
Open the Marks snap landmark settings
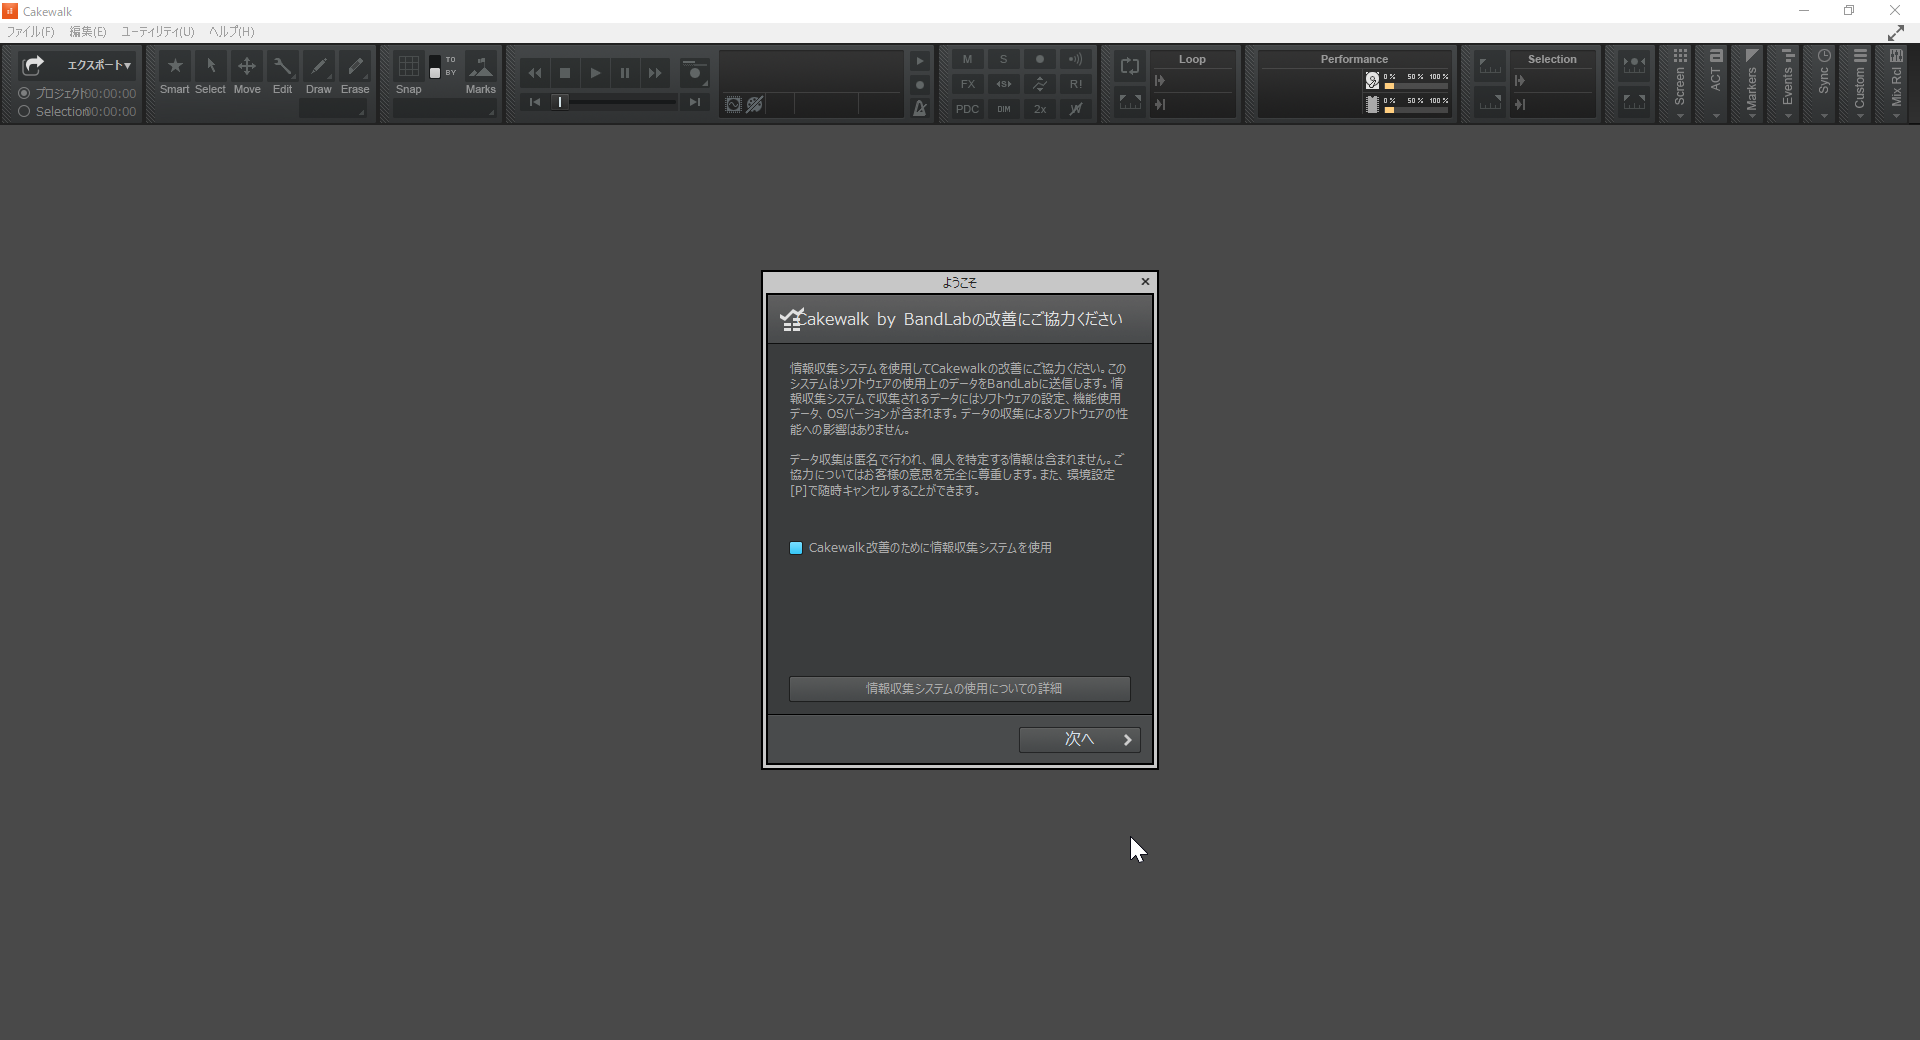[481, 67]
